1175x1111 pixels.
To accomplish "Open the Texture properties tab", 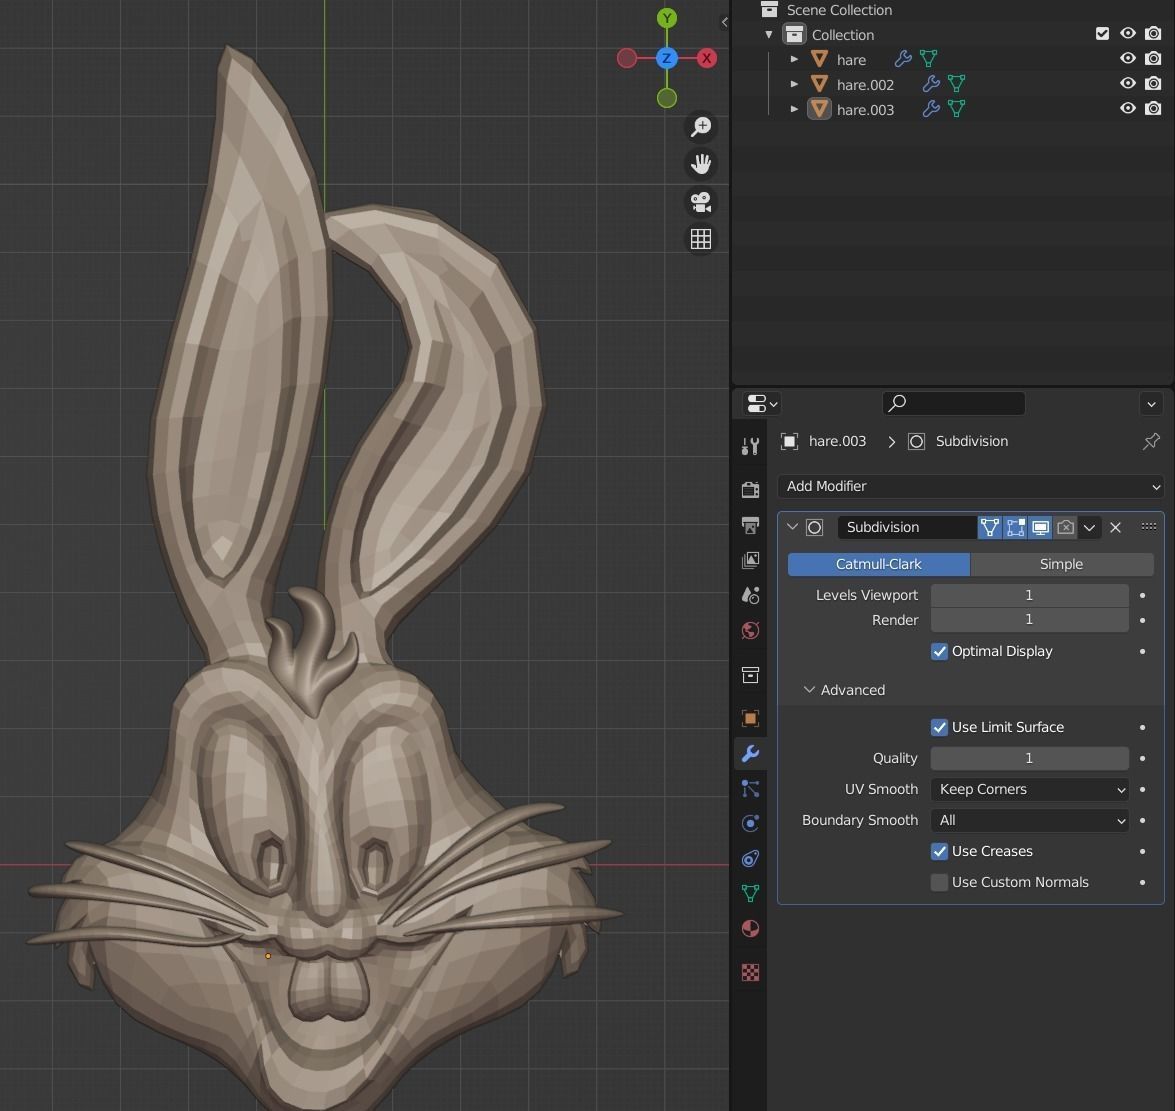I will 750,972.
